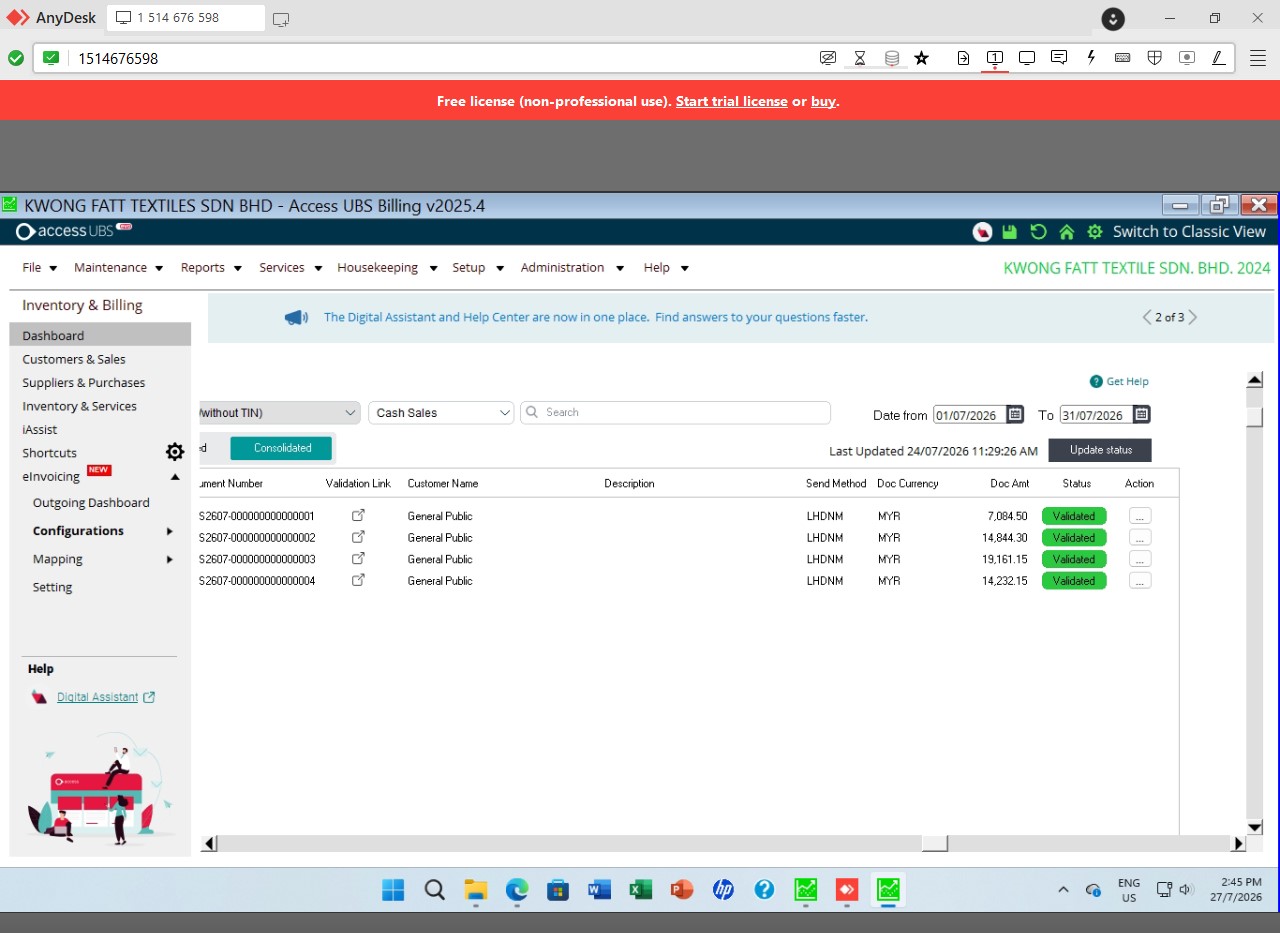This screenshot has height=933, width=1280.
Task: Click the megaphone announcement icon
Action: pyautogui.click(x=295, y=317)
